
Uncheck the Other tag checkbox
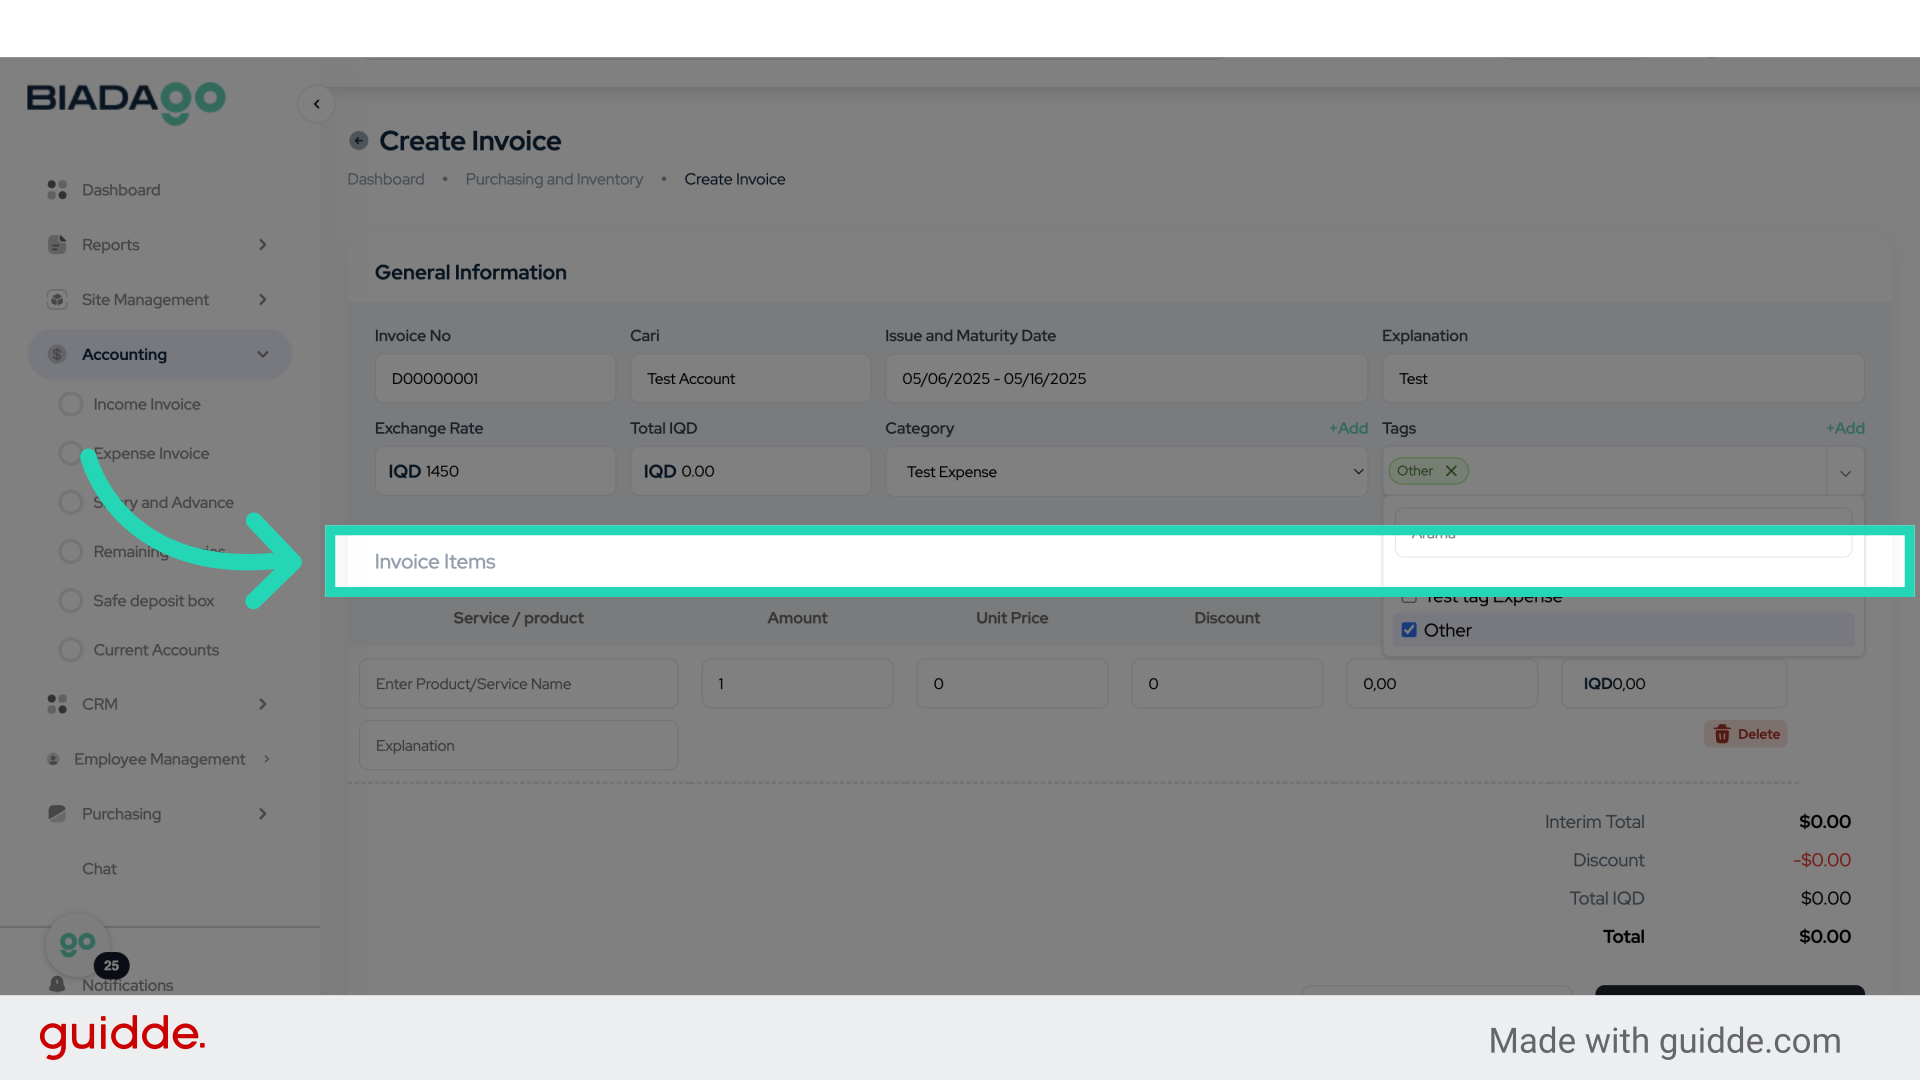[1409, 630]
